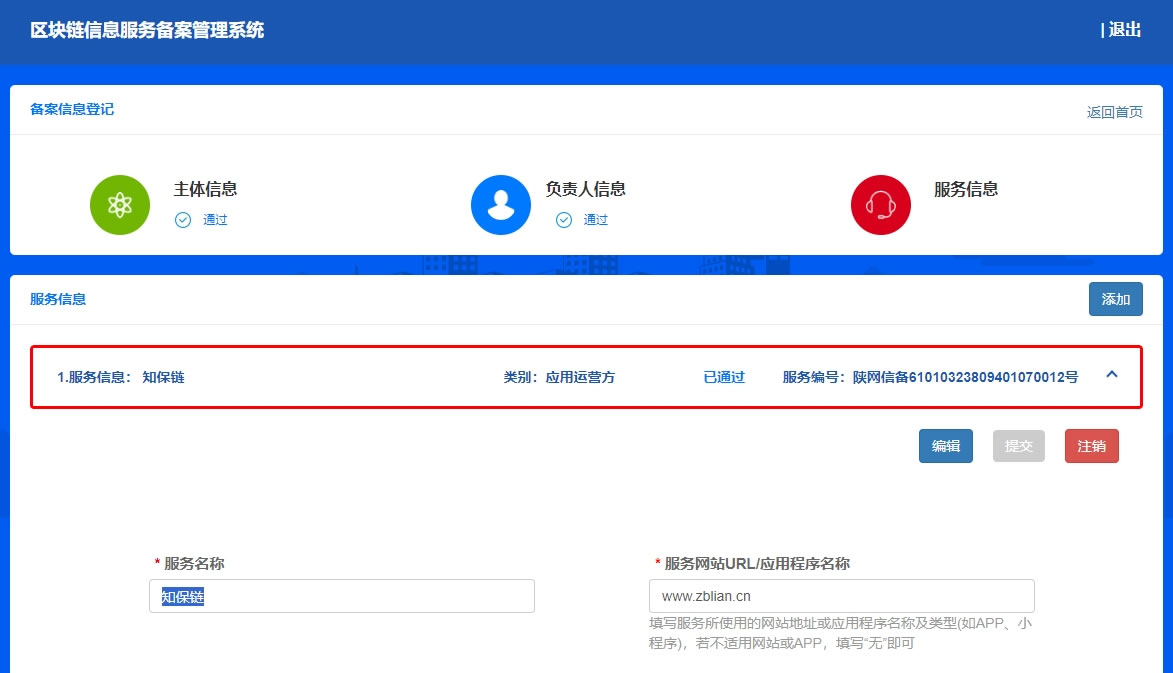Image resolution: width=1173 pixels, height=673 pixels.
Task: Click the blue 编辑 button
Action: tap(945, 446)
